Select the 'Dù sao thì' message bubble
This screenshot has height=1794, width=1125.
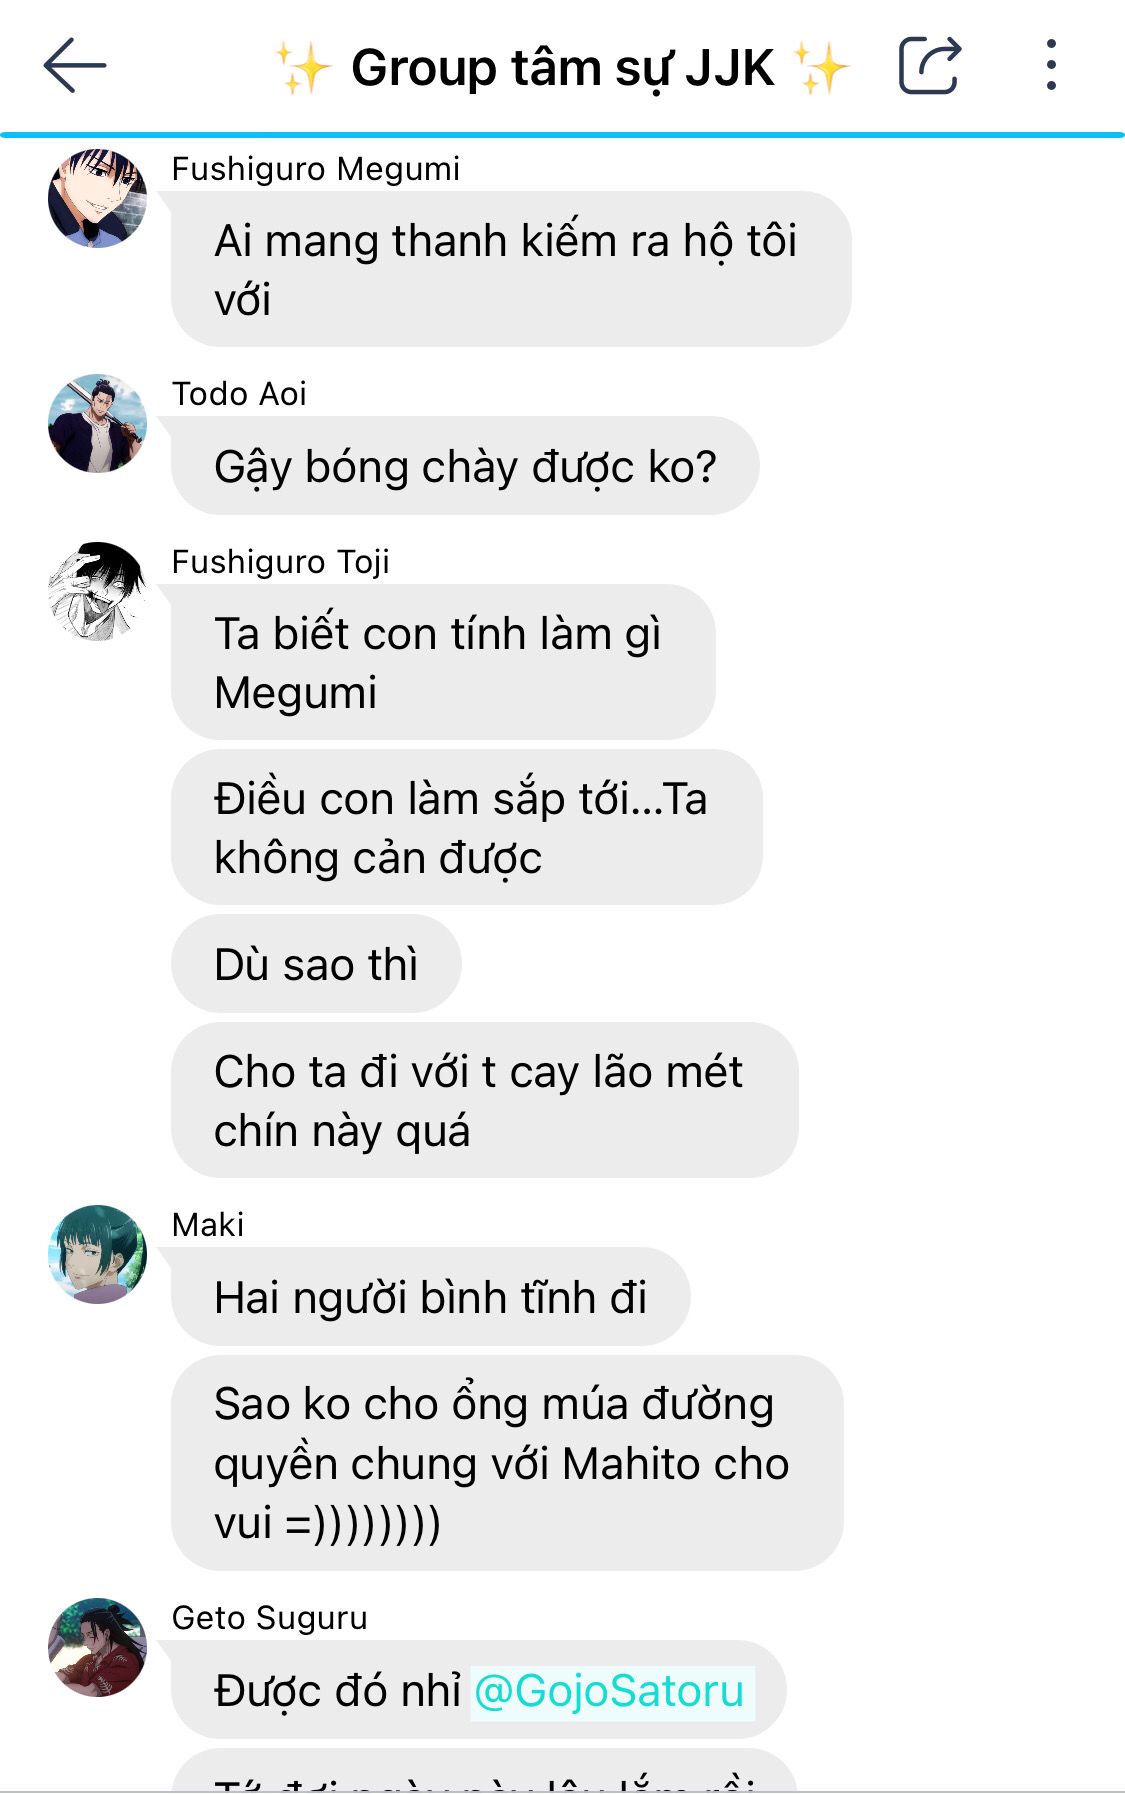point(316,963)
